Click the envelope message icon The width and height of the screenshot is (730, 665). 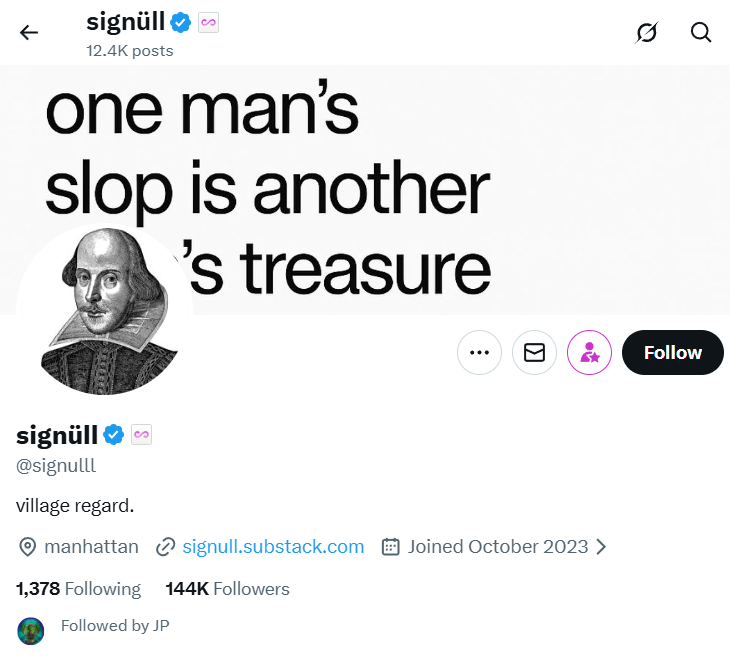(x=534, y=352)
